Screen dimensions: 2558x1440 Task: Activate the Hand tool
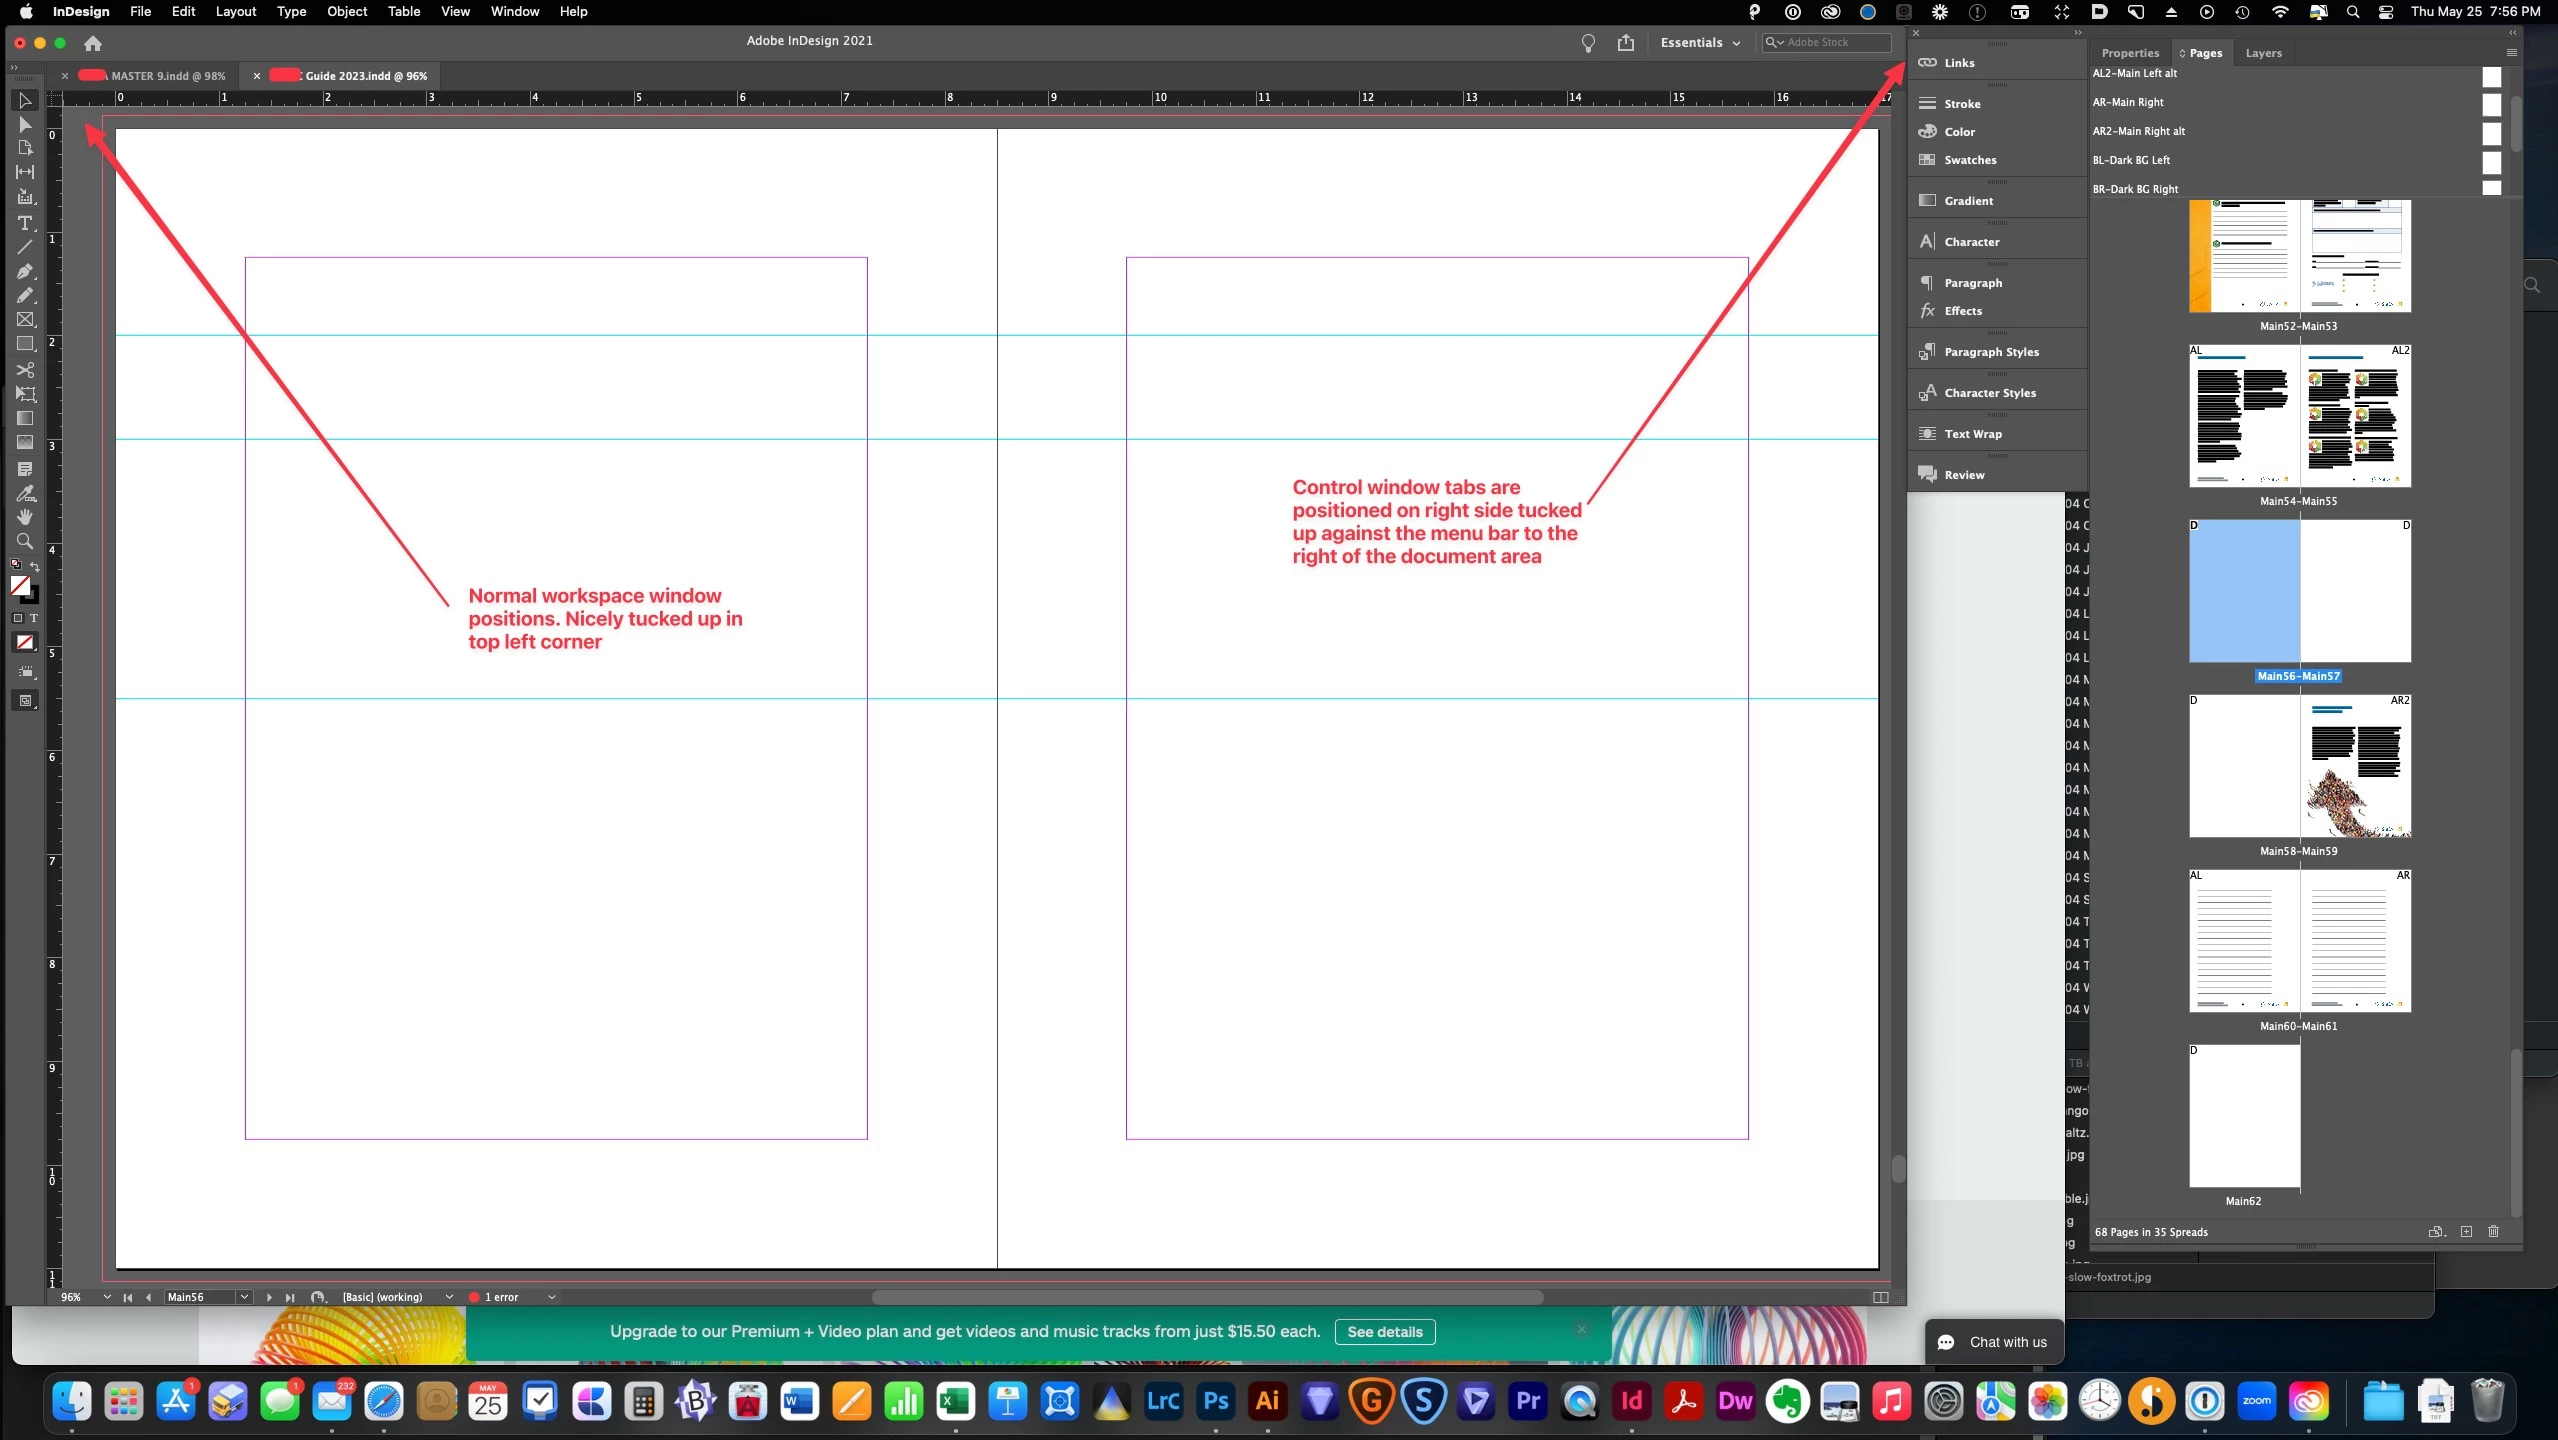pyautogui.click(x=25, y=517)
